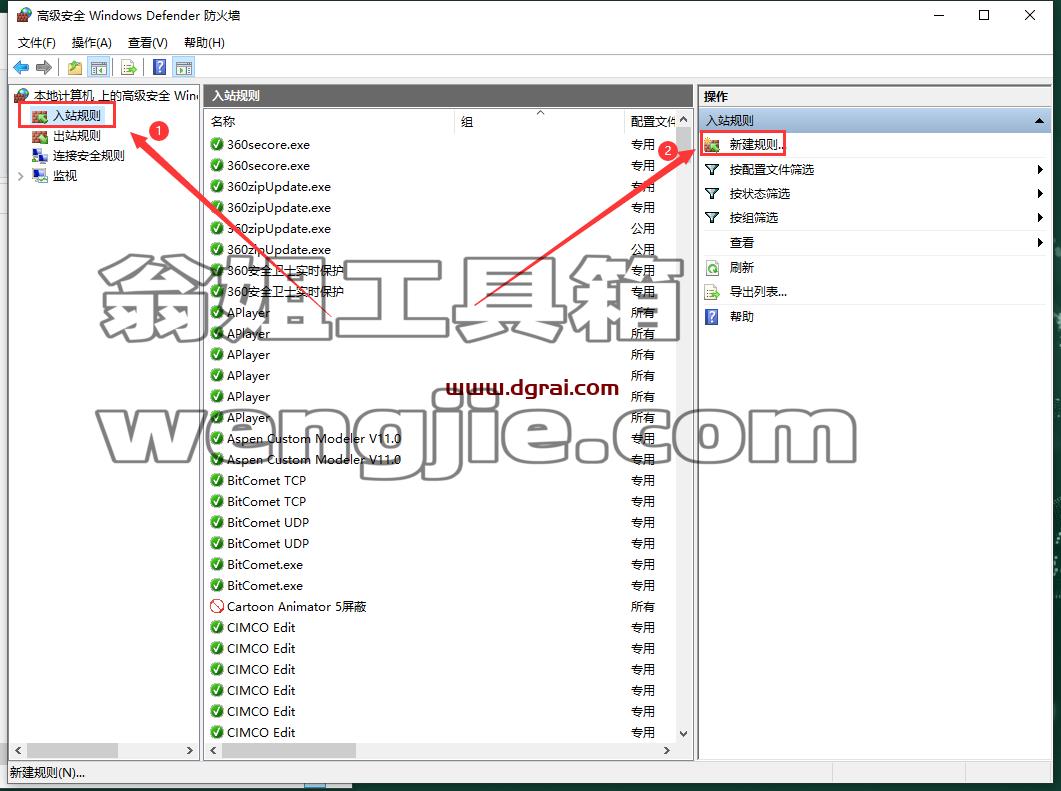Open the 按配置文件筛选 submenu arrow
Screen dimensions: 1061x791
click(x=1040, y=169)
